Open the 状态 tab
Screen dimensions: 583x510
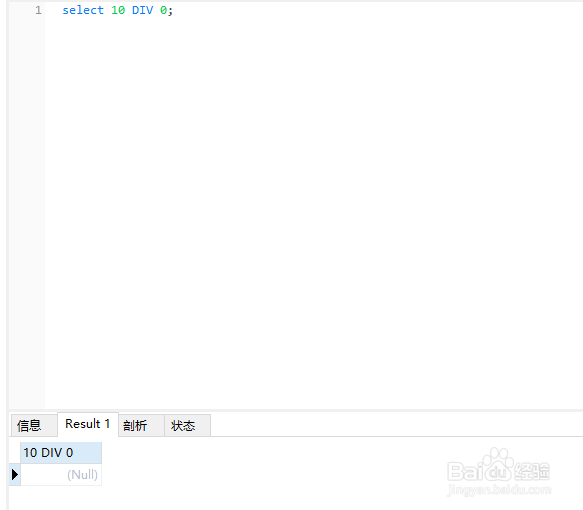(x=187, y=425)
